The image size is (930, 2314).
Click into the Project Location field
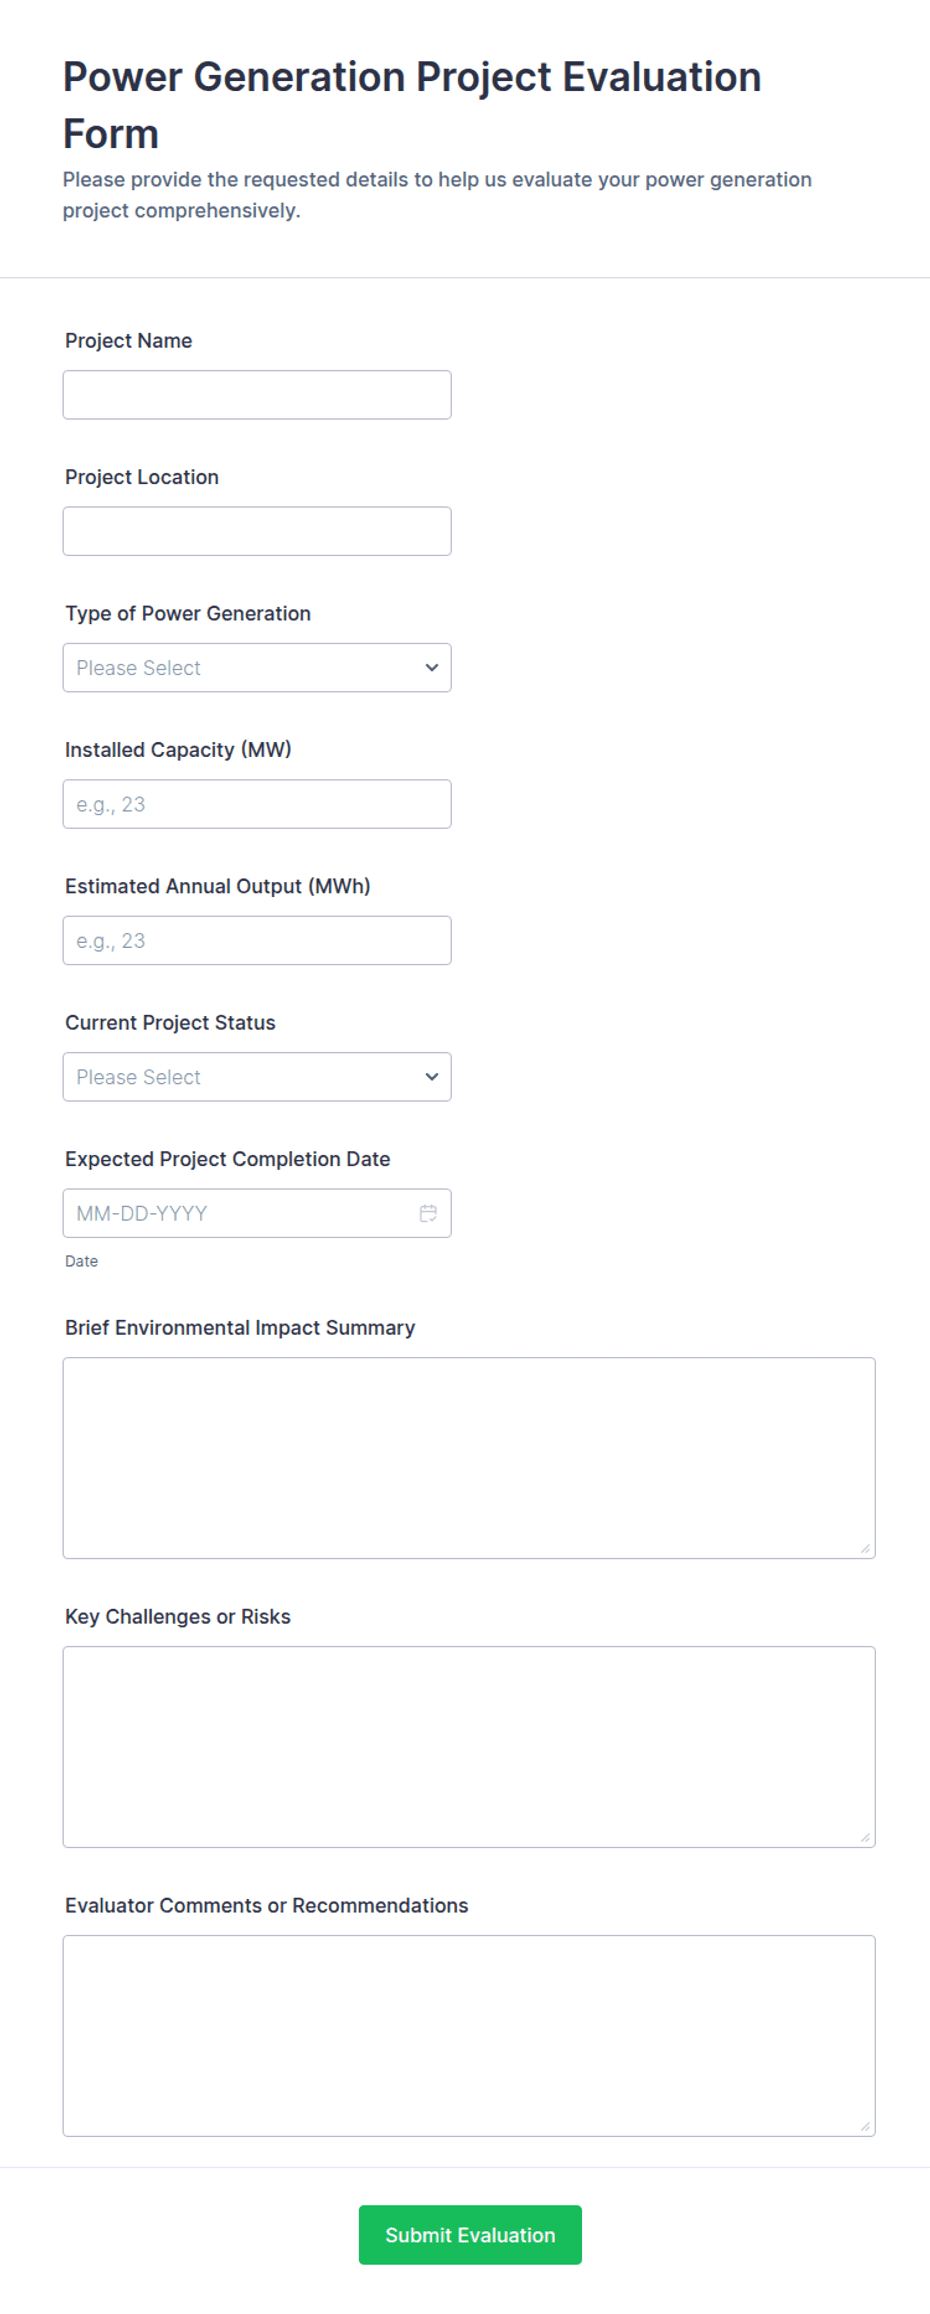[257, 531]
